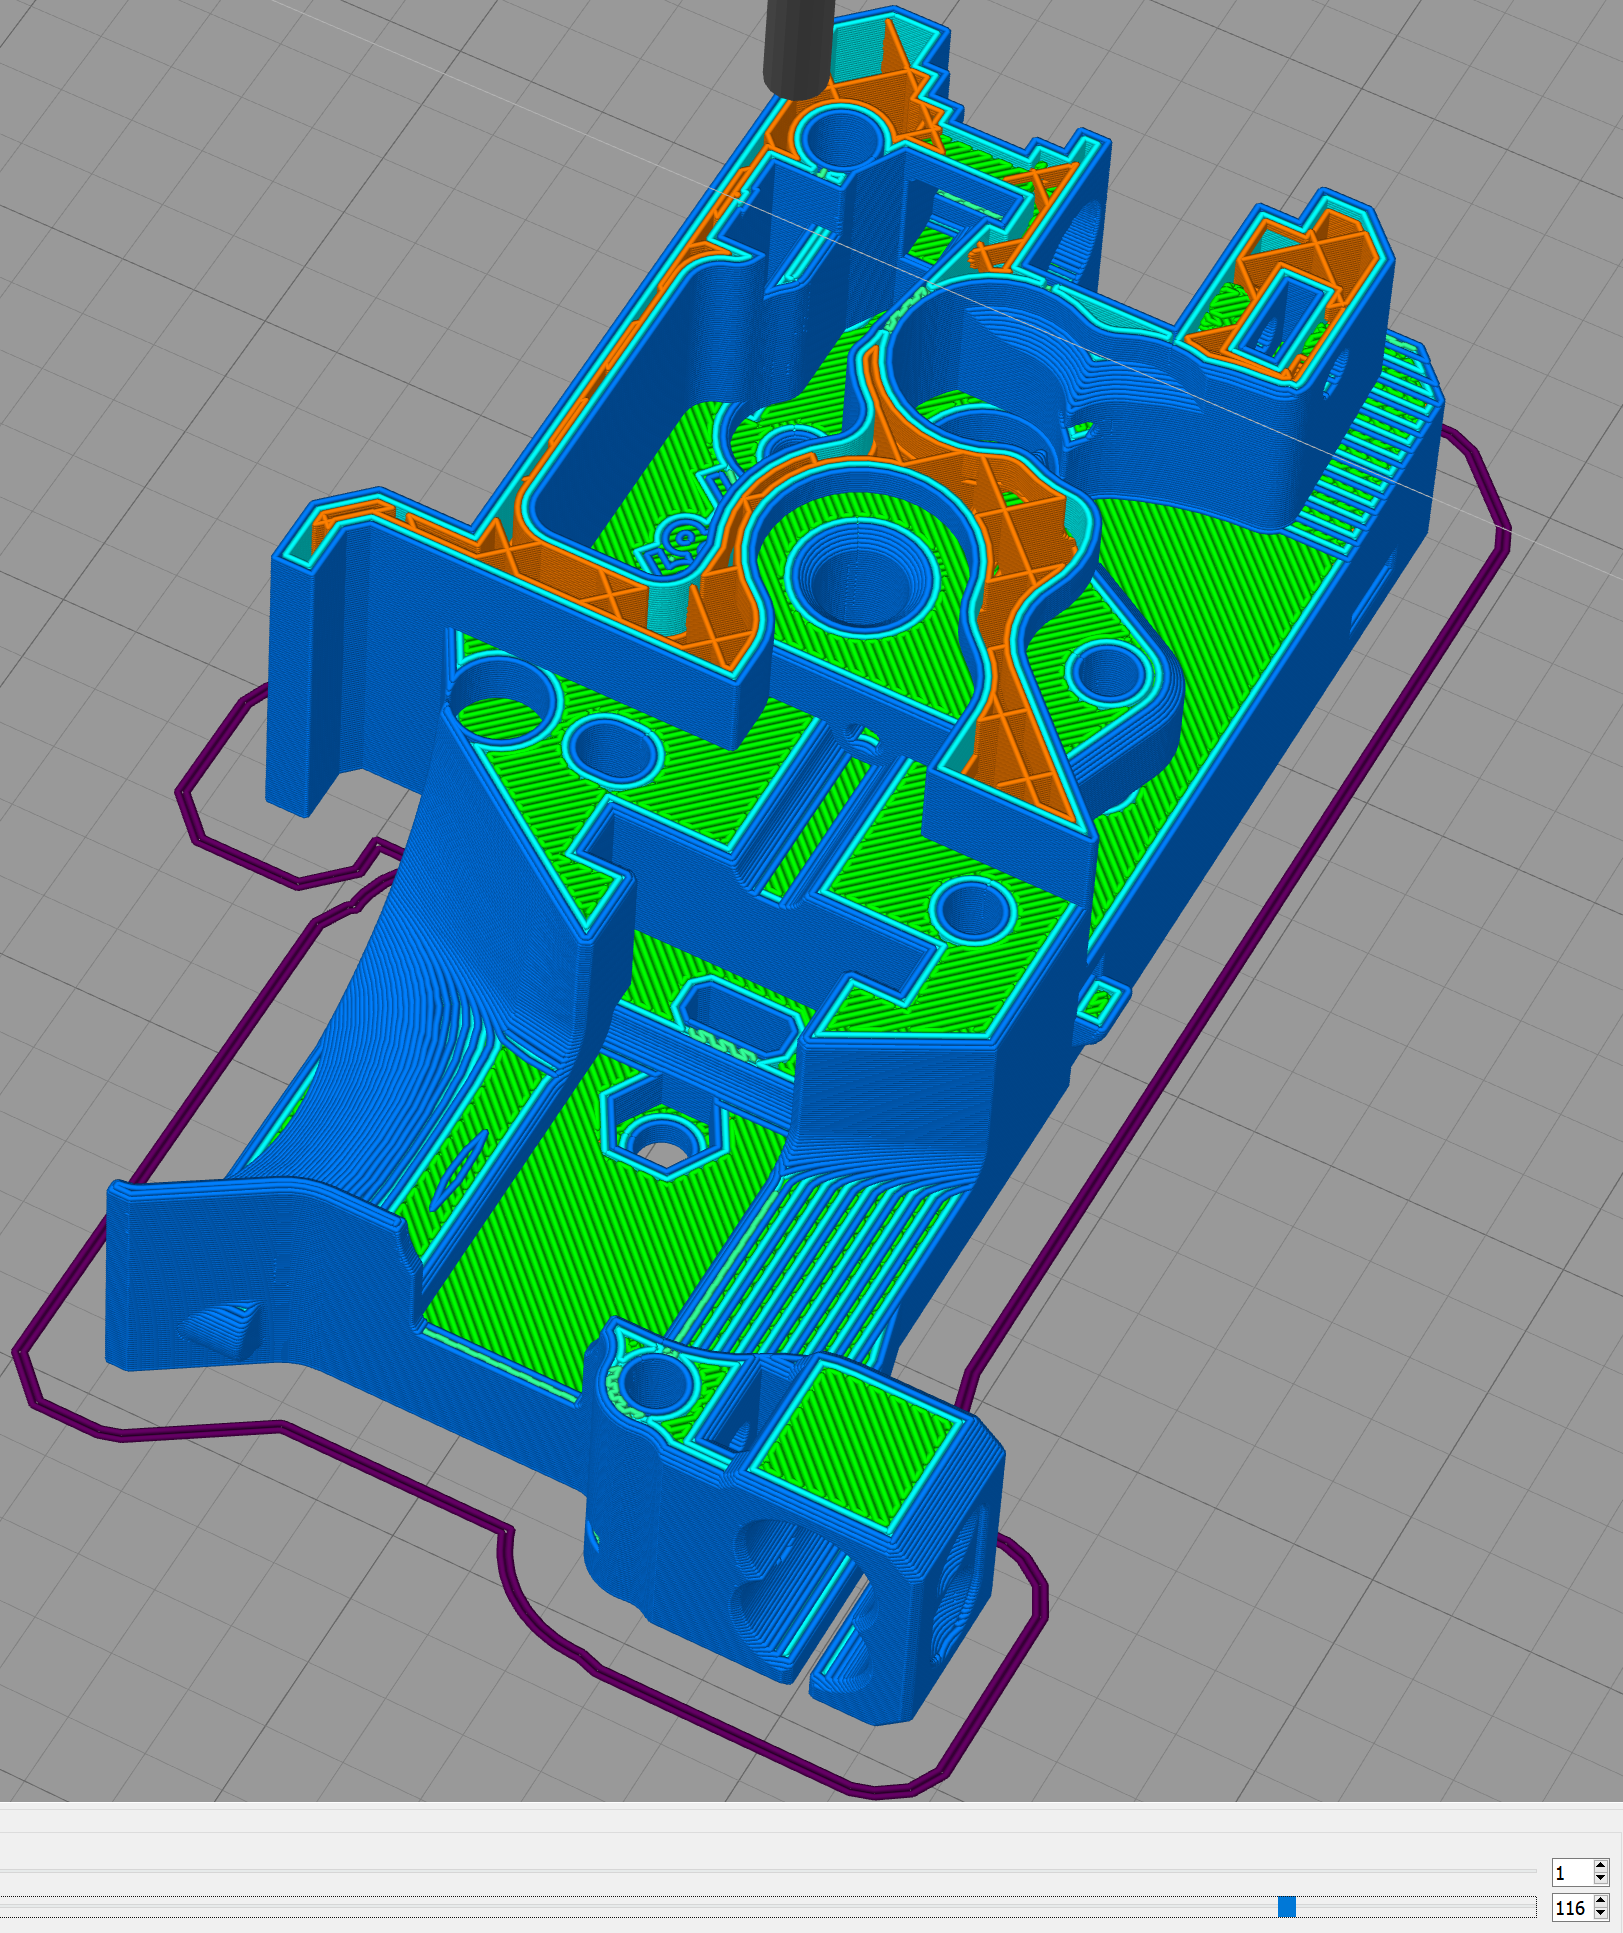The width and height of the screenshot is (1623, 1933).
Task: Click the number field showing 116
Action: (1571, 1908)
